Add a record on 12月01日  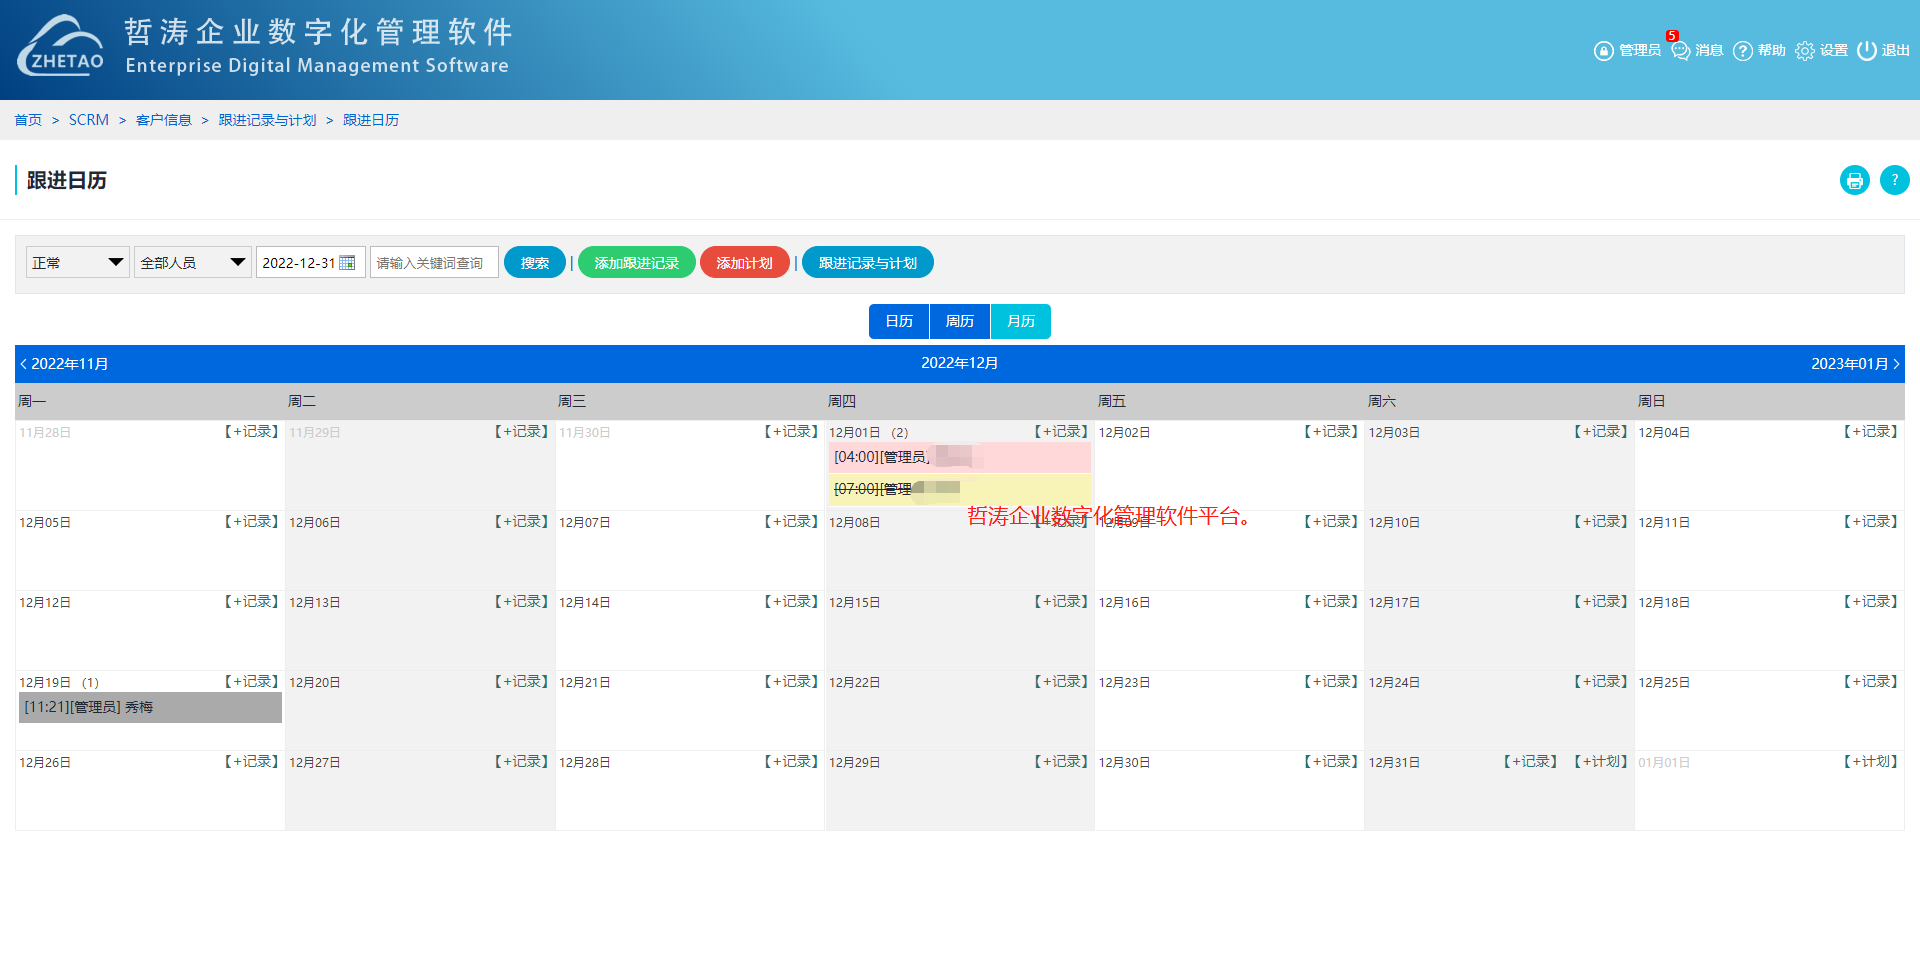point(1061,432)
